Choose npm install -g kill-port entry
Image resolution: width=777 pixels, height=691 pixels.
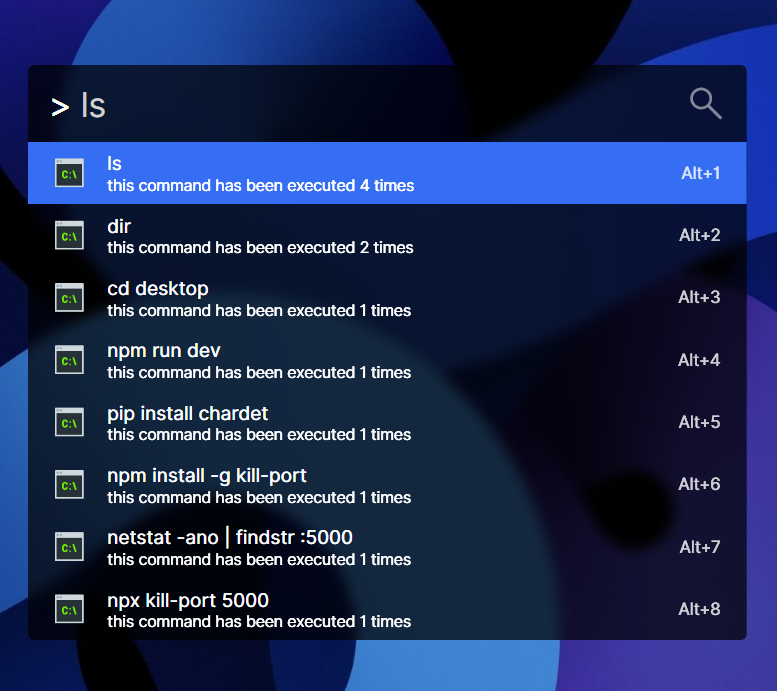(387, 484)
